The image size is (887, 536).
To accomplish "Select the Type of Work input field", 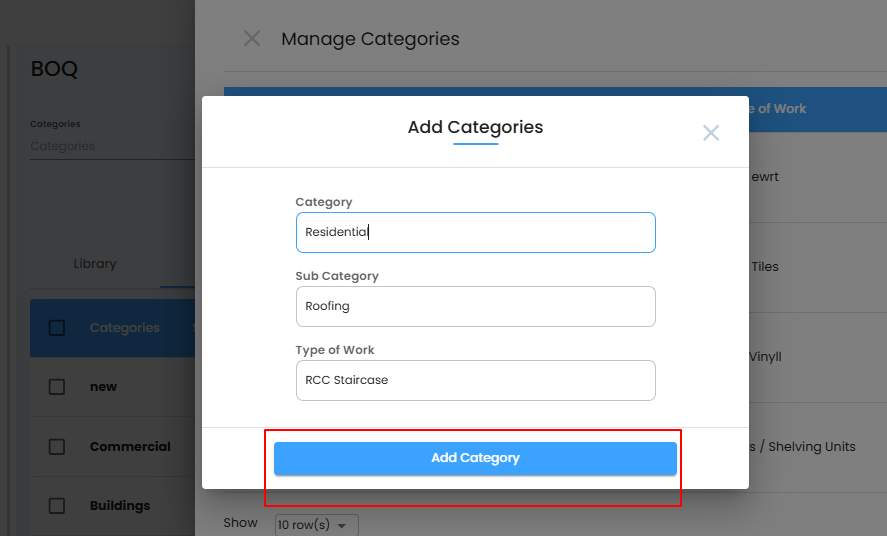I will tap(475, 380).
